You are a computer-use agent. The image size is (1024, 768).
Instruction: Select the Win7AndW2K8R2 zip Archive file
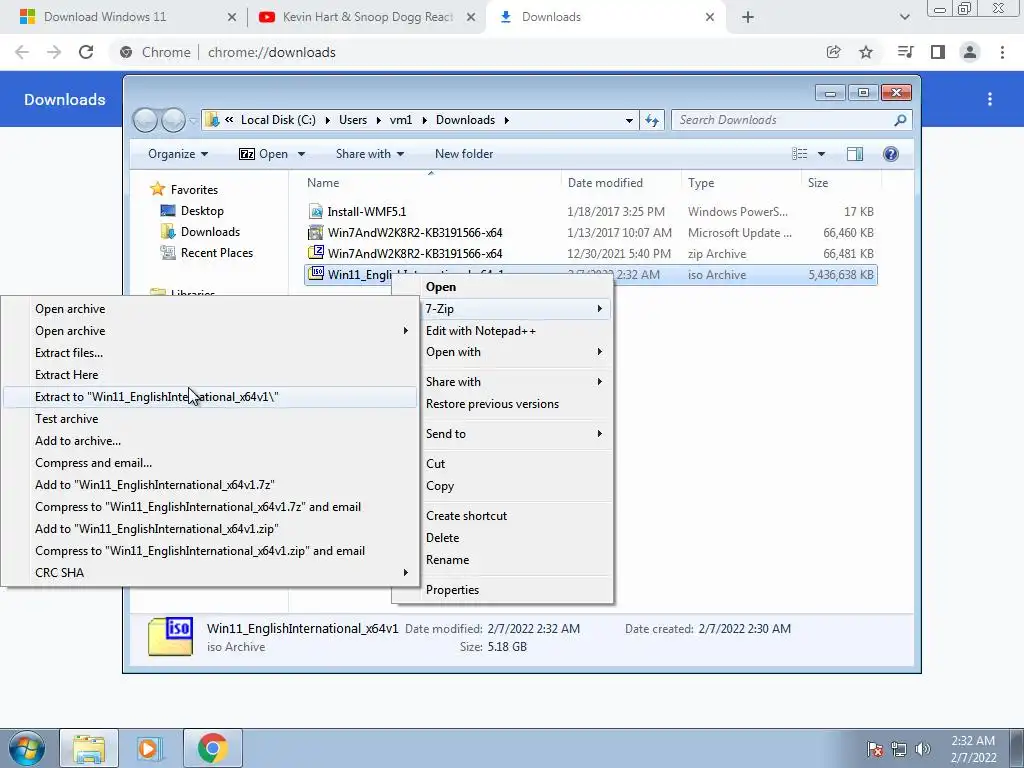click(x=590, y=253)
